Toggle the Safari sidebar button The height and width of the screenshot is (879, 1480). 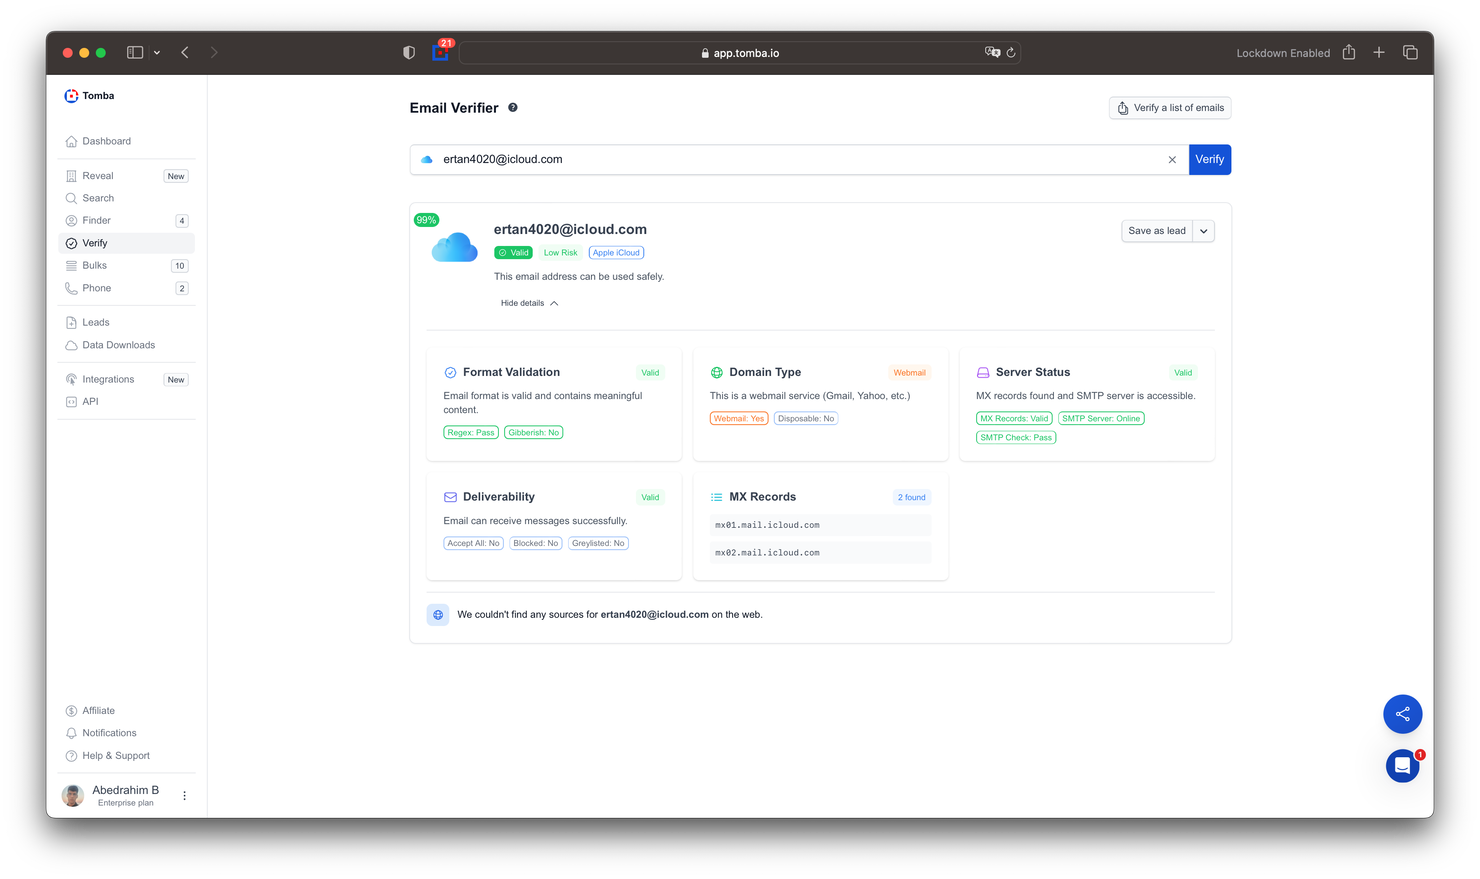coord(135,53)
